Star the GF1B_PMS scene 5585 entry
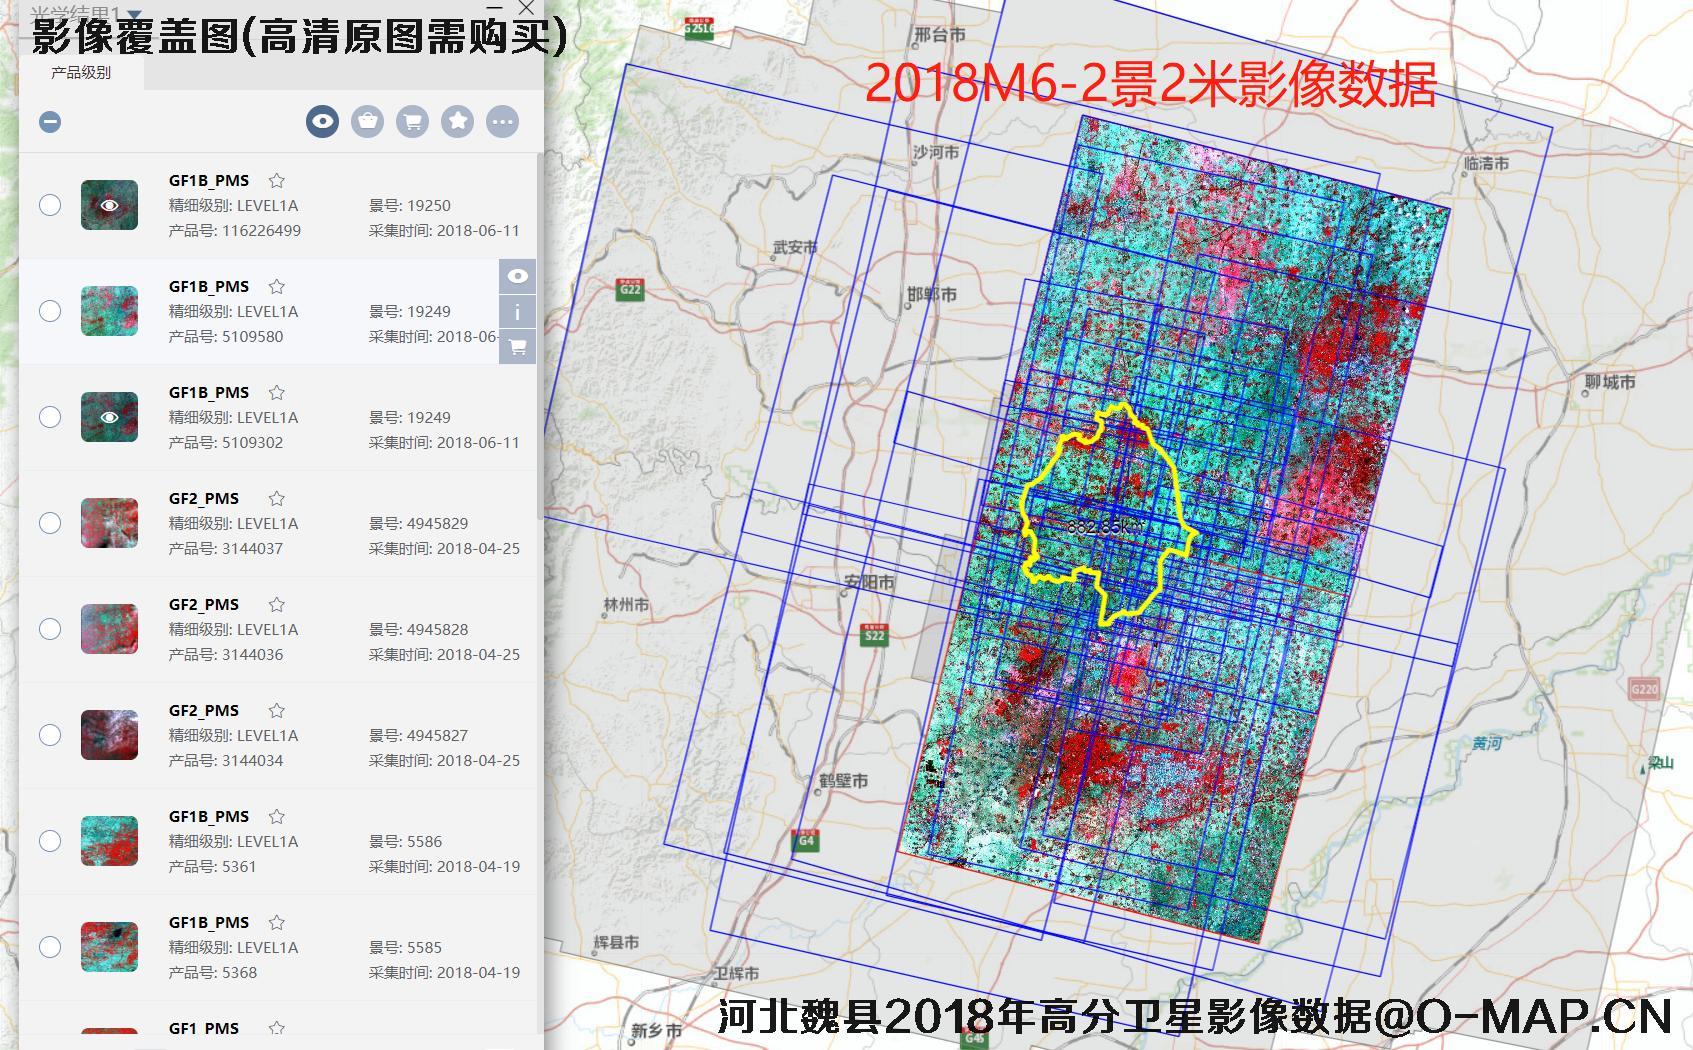Viewport: 1693px width, 1050px height. pyautogui.click(x=277, y=923)
